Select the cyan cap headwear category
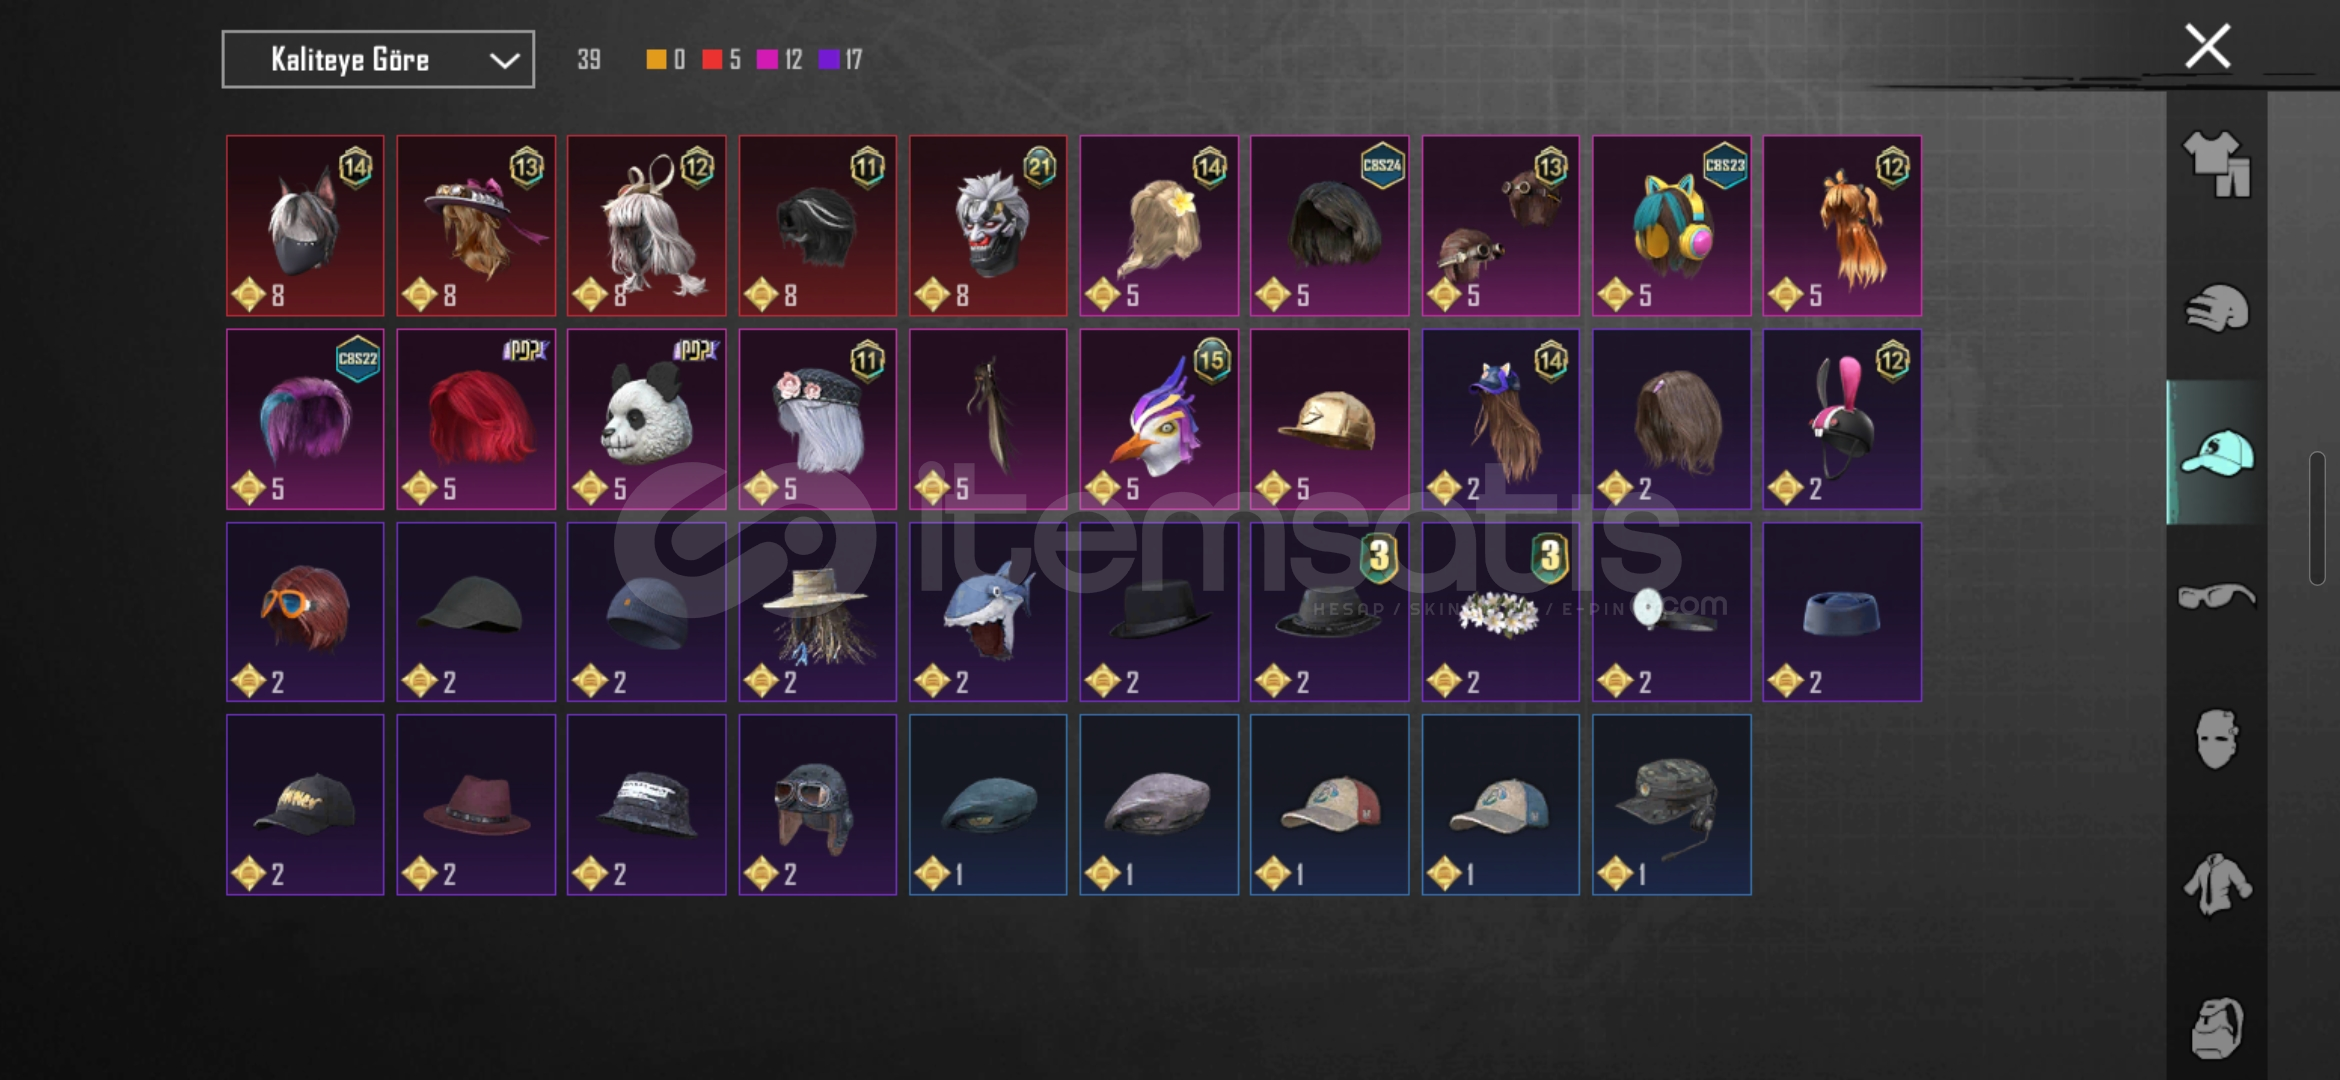Screen dimensions: 2340x1080 point(2216,452)
